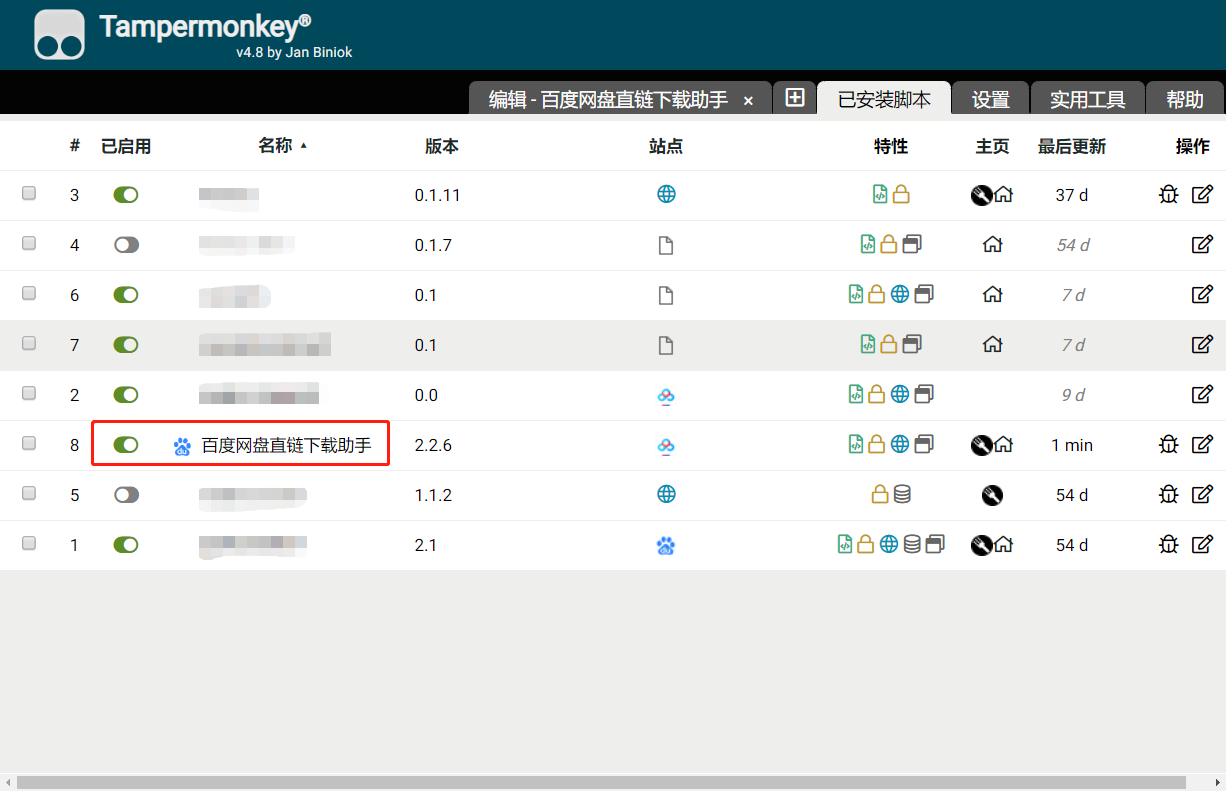
Task: Click last updated 37 d value
Action: [1072, 195]
